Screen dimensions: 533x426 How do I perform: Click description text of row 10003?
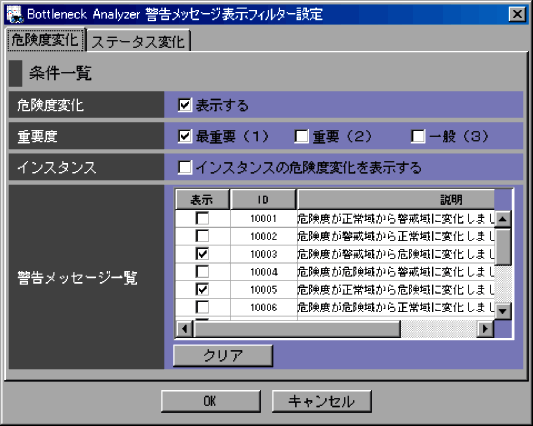tap(396, 254)
